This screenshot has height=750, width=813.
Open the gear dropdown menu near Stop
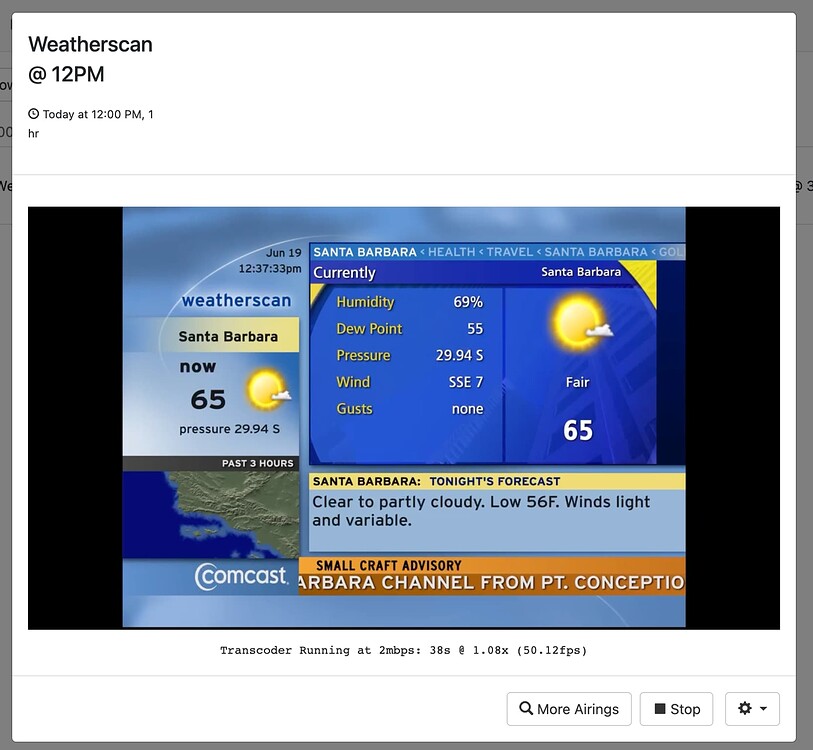click(x=752, y=709)
